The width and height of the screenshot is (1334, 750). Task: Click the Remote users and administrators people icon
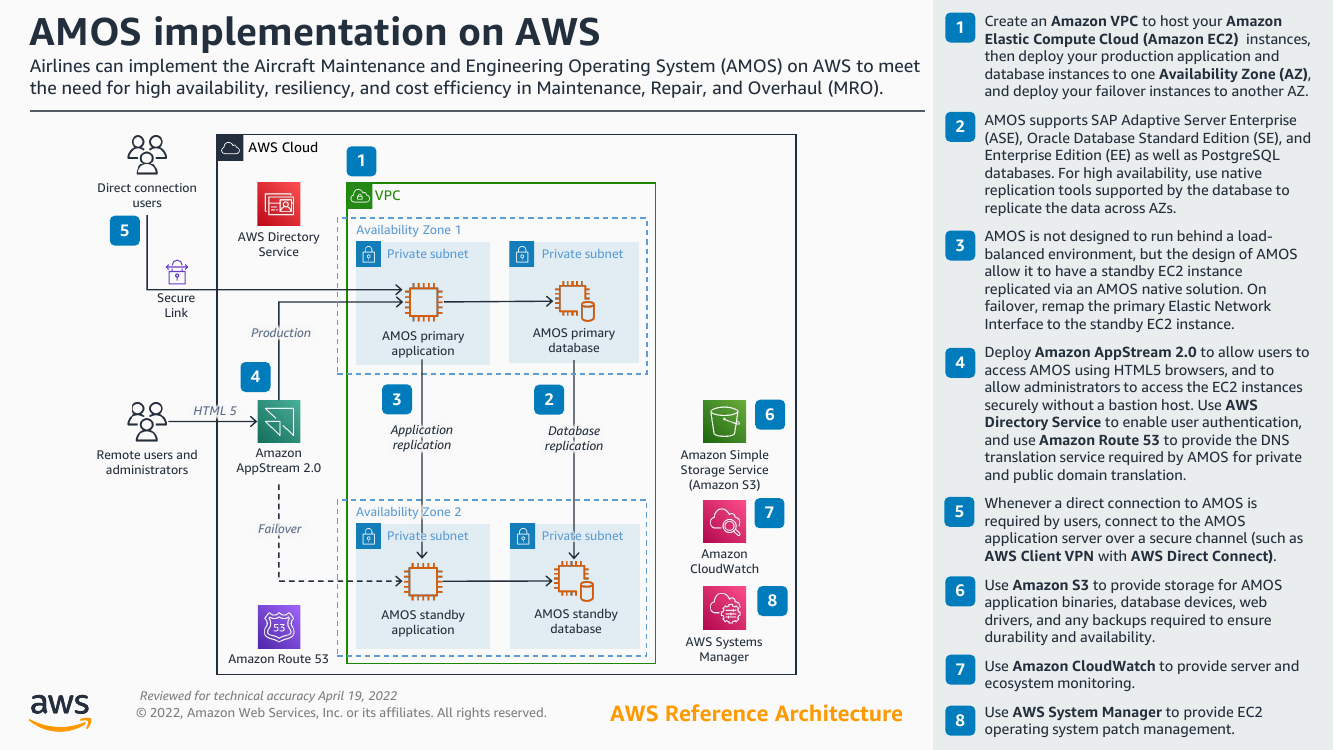click(147, 422)
